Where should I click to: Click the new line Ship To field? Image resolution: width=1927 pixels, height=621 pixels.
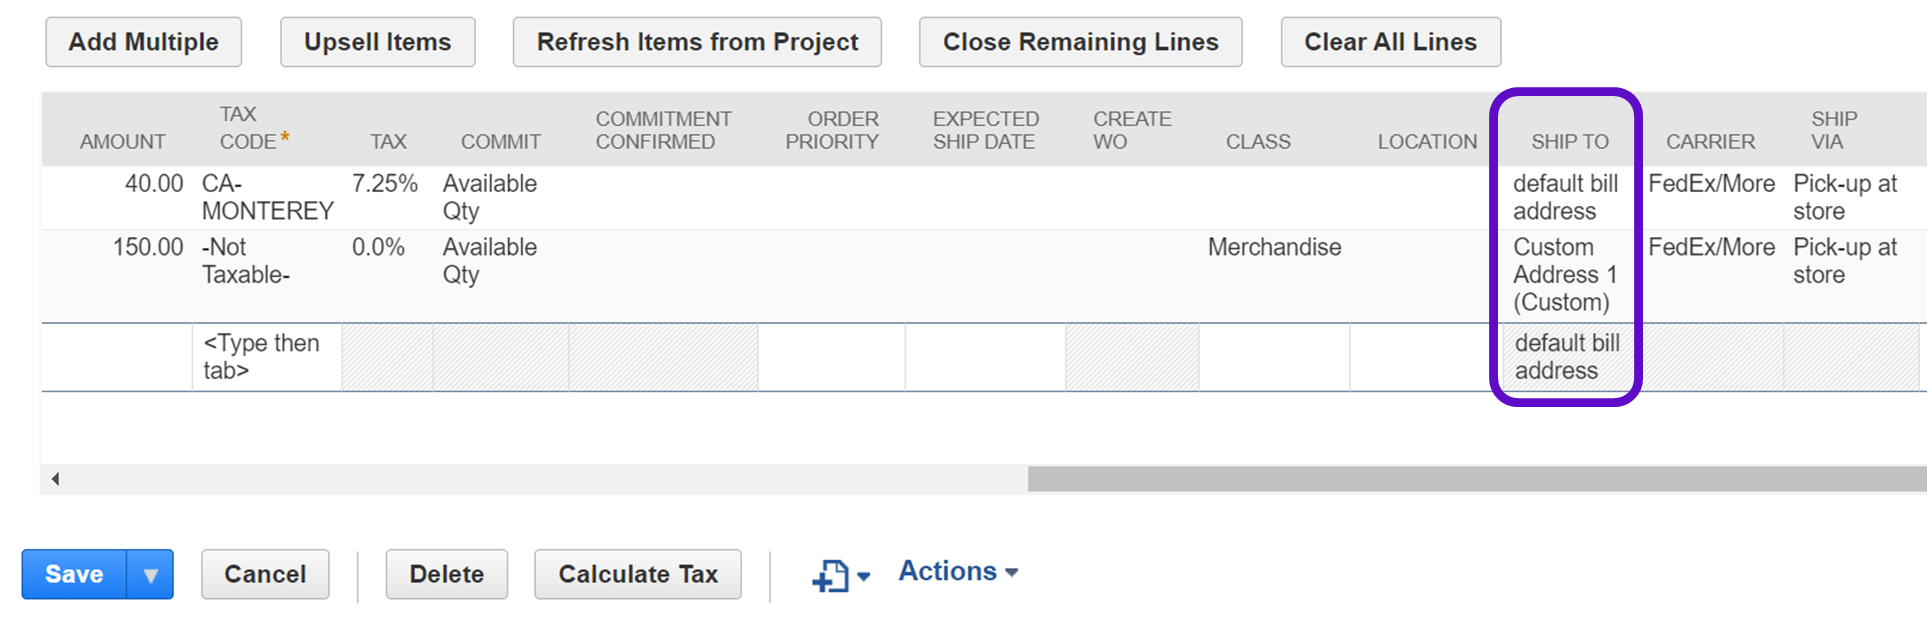click(x=1566, y=357)
